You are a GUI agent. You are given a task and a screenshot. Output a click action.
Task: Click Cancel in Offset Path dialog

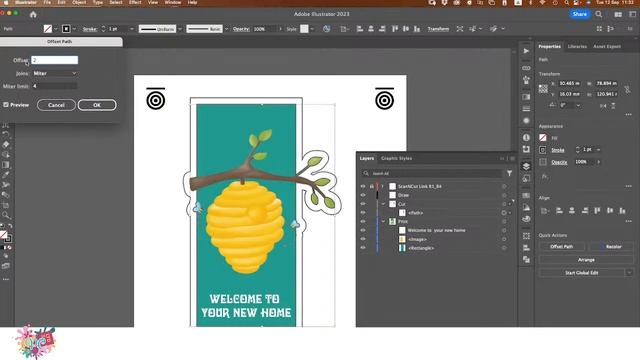56,105
